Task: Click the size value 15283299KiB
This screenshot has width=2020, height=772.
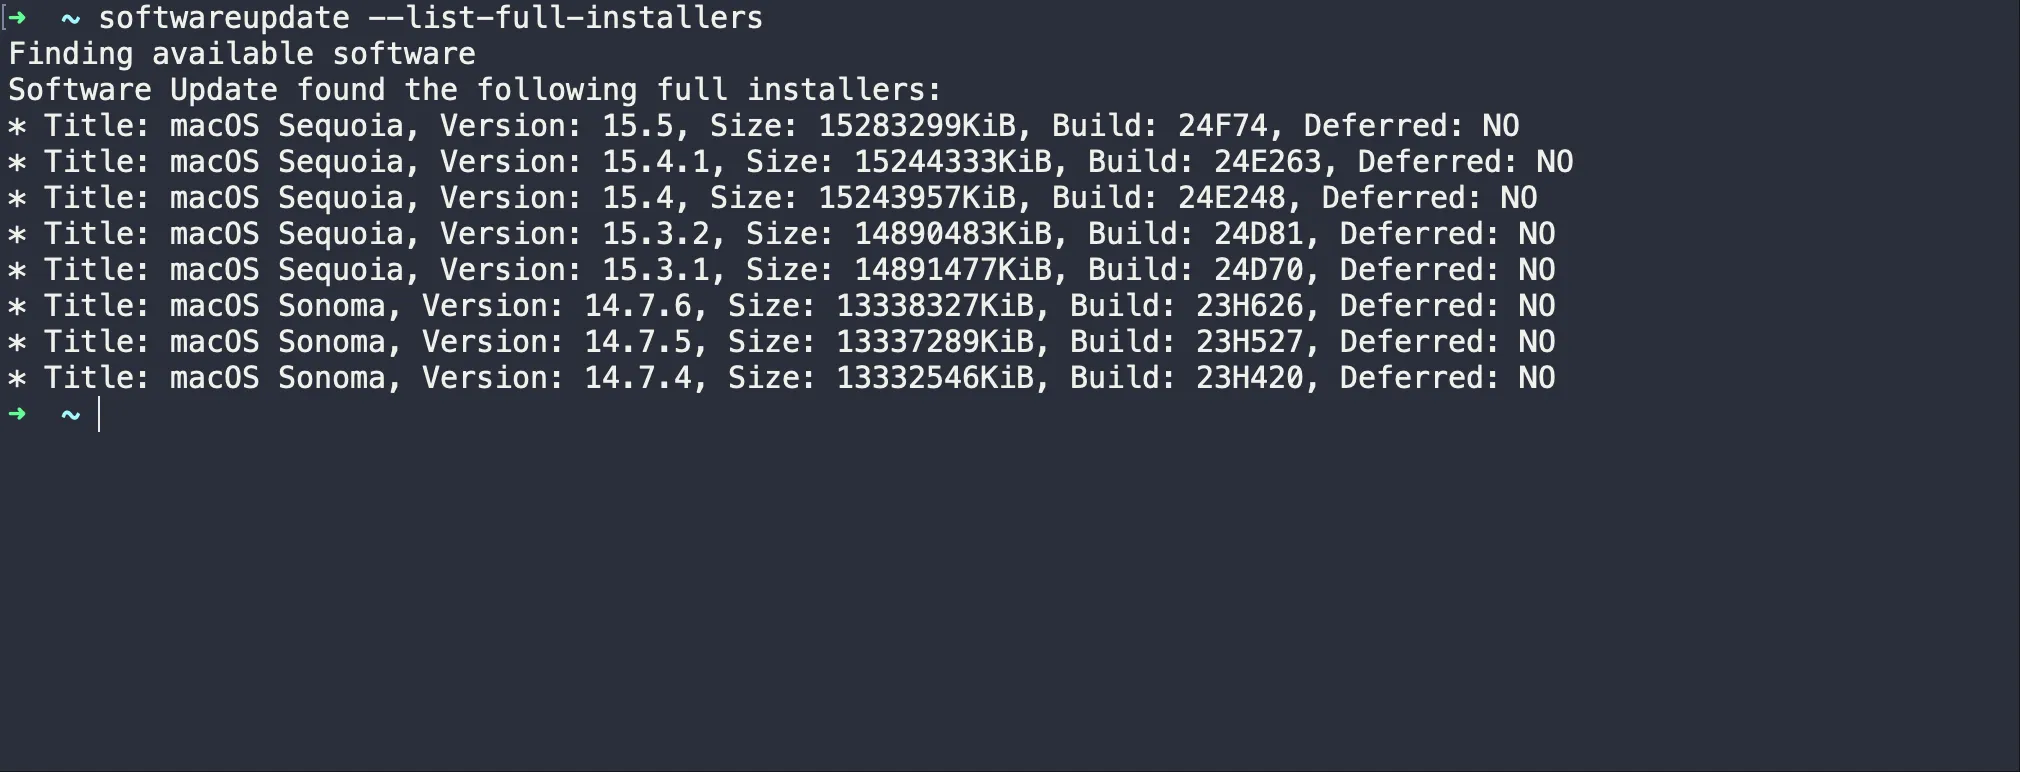Action: [916, 126]
